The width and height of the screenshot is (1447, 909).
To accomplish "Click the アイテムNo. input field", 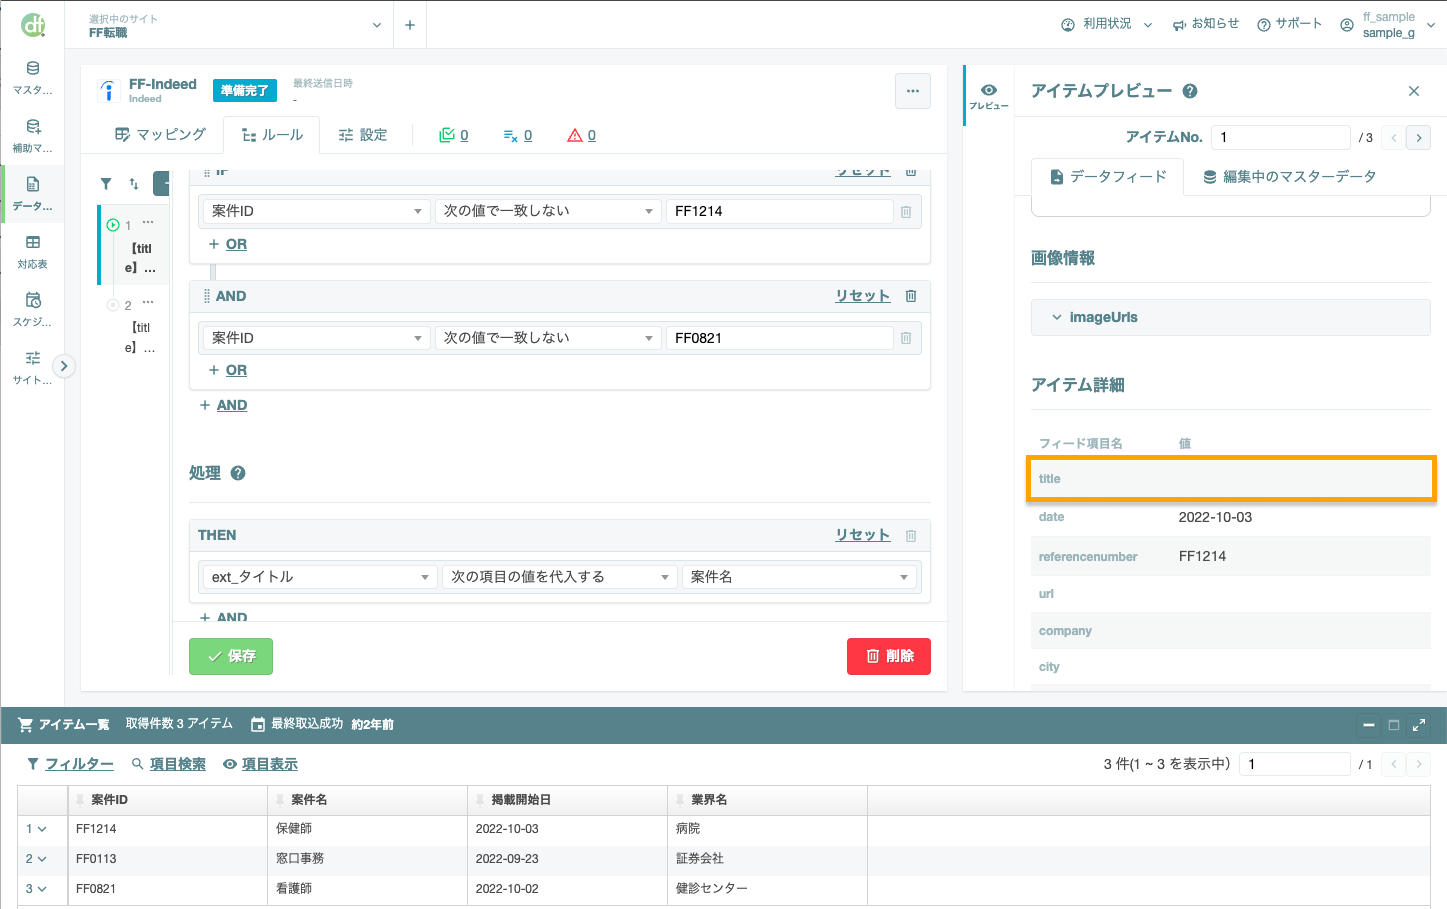I will tap(1280, 137).
